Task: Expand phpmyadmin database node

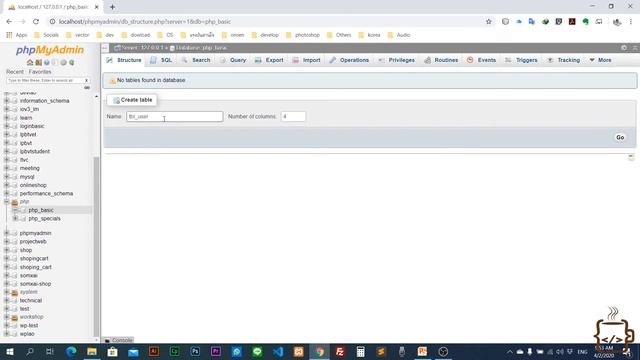Action: 7,233
